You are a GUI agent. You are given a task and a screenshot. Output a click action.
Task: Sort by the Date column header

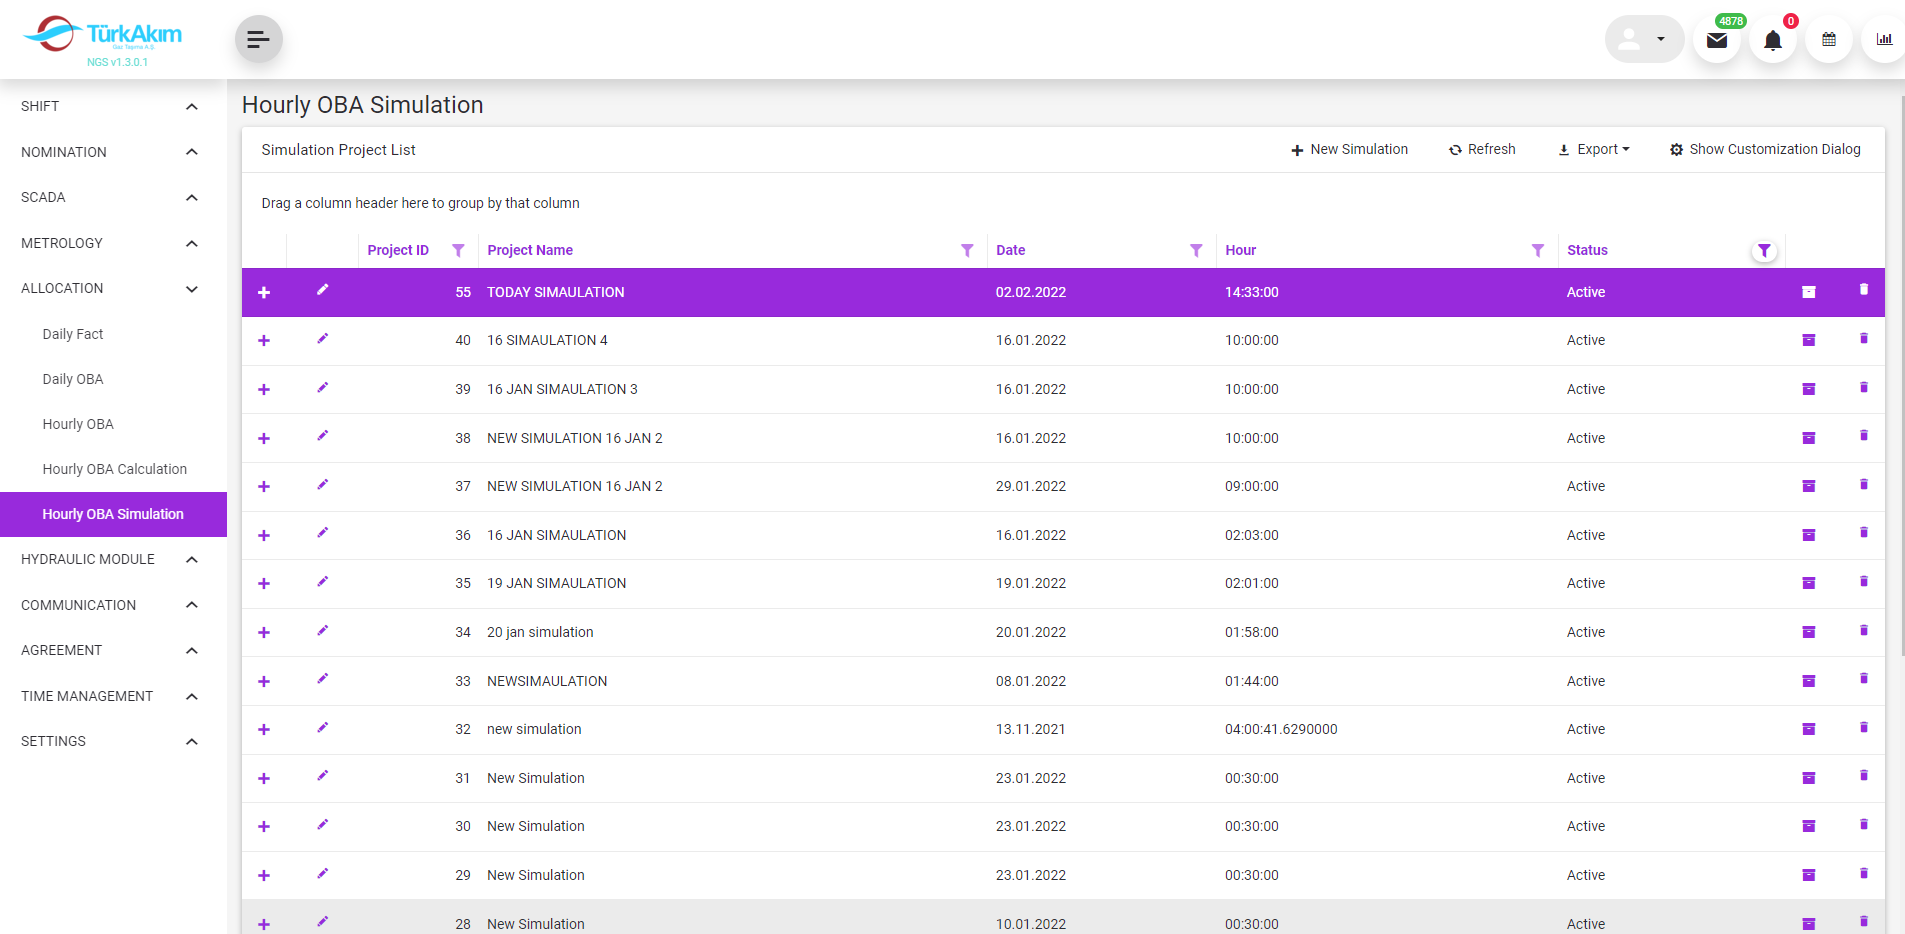coord(1010,251)
